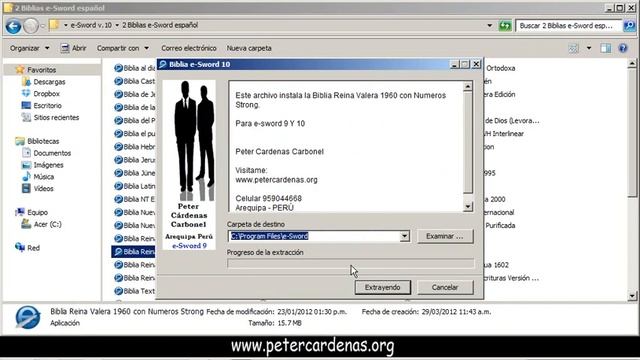The height and width of the screenshot is (360, 640).
Task: Click Abrir in the Explorer toolbar
Action: [x=74, y=48]
